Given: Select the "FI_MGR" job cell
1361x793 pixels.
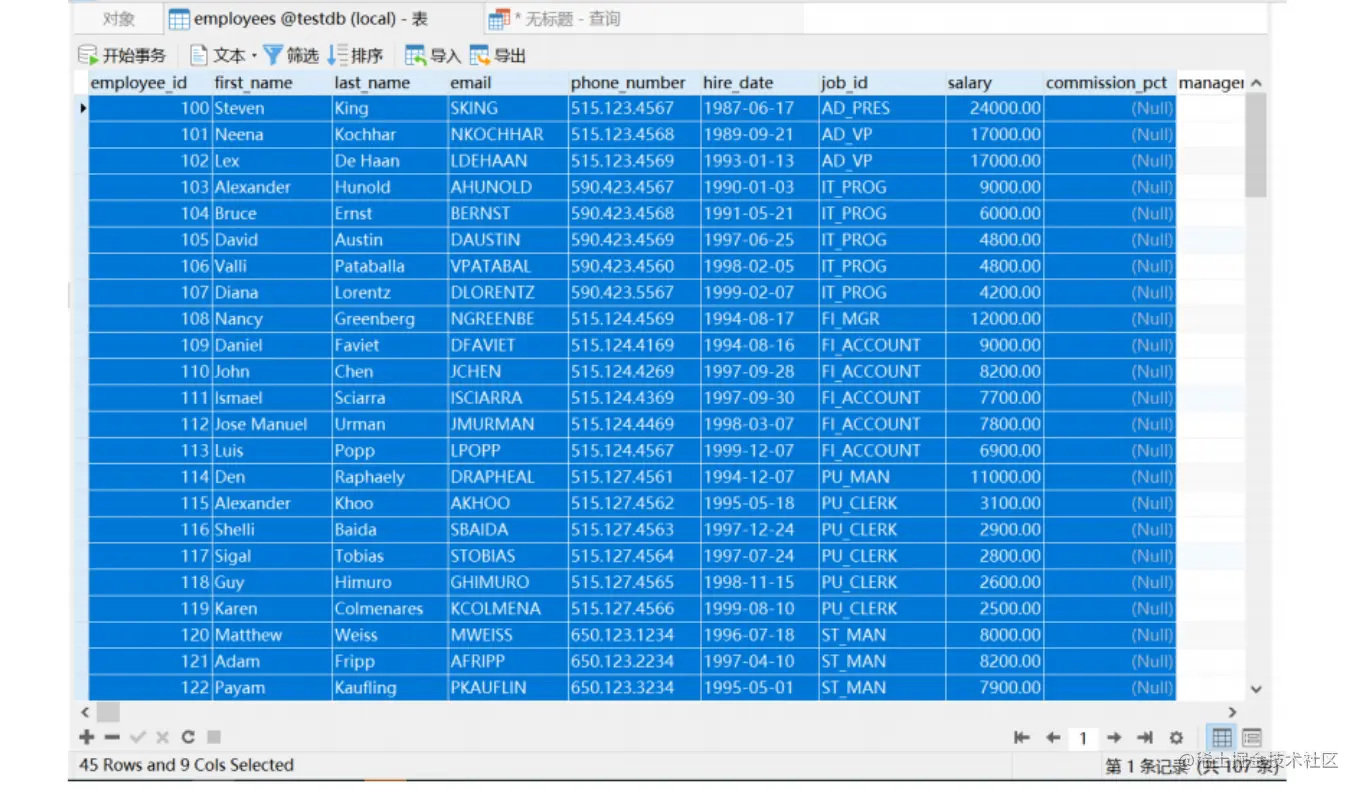Looking at the screenshot, I should 881,319.
